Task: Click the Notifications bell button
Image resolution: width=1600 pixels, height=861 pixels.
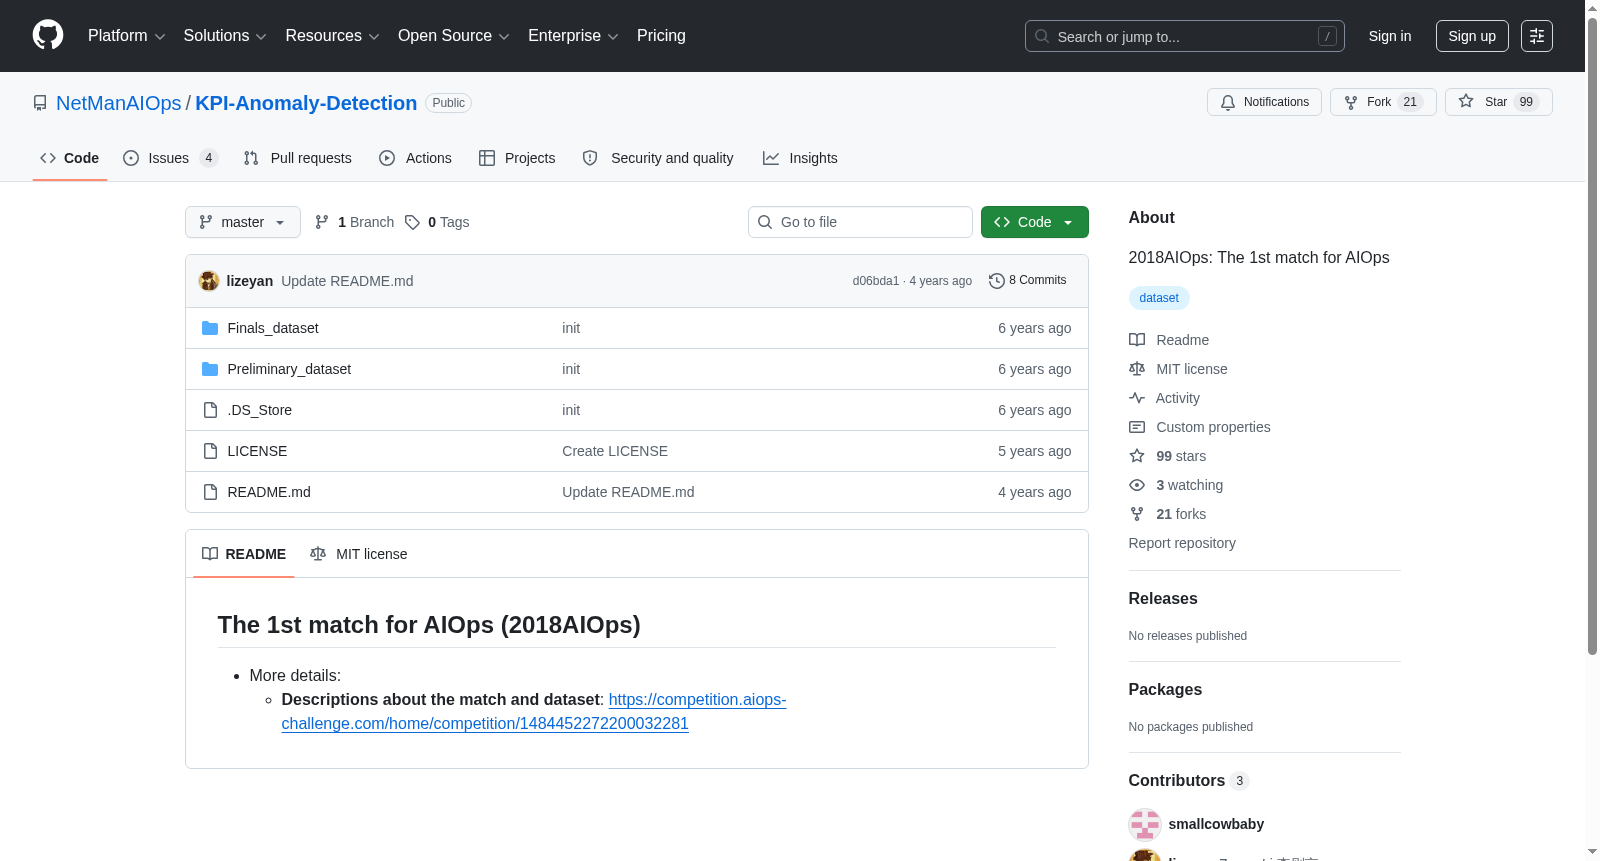Action: pyautogui.click(x=1264, y=102)
